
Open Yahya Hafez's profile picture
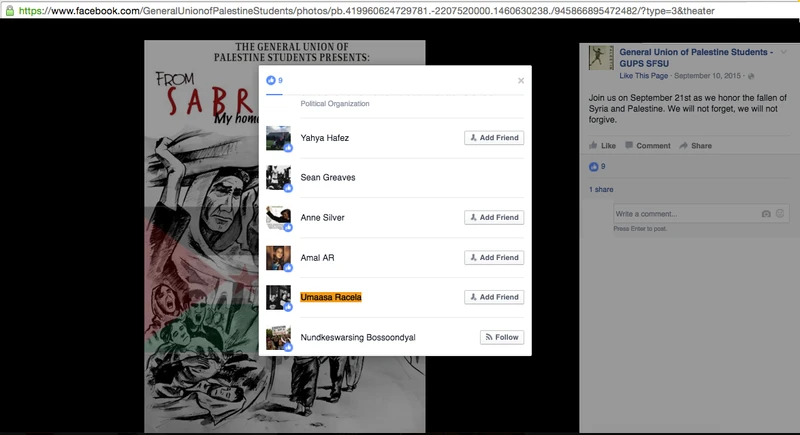[x=278, y=138]
